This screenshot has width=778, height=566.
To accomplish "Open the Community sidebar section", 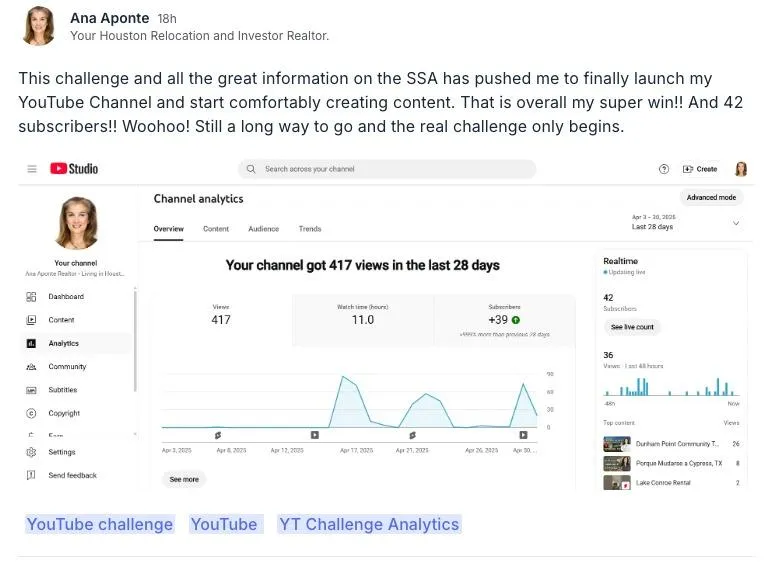I will point(66,367).
